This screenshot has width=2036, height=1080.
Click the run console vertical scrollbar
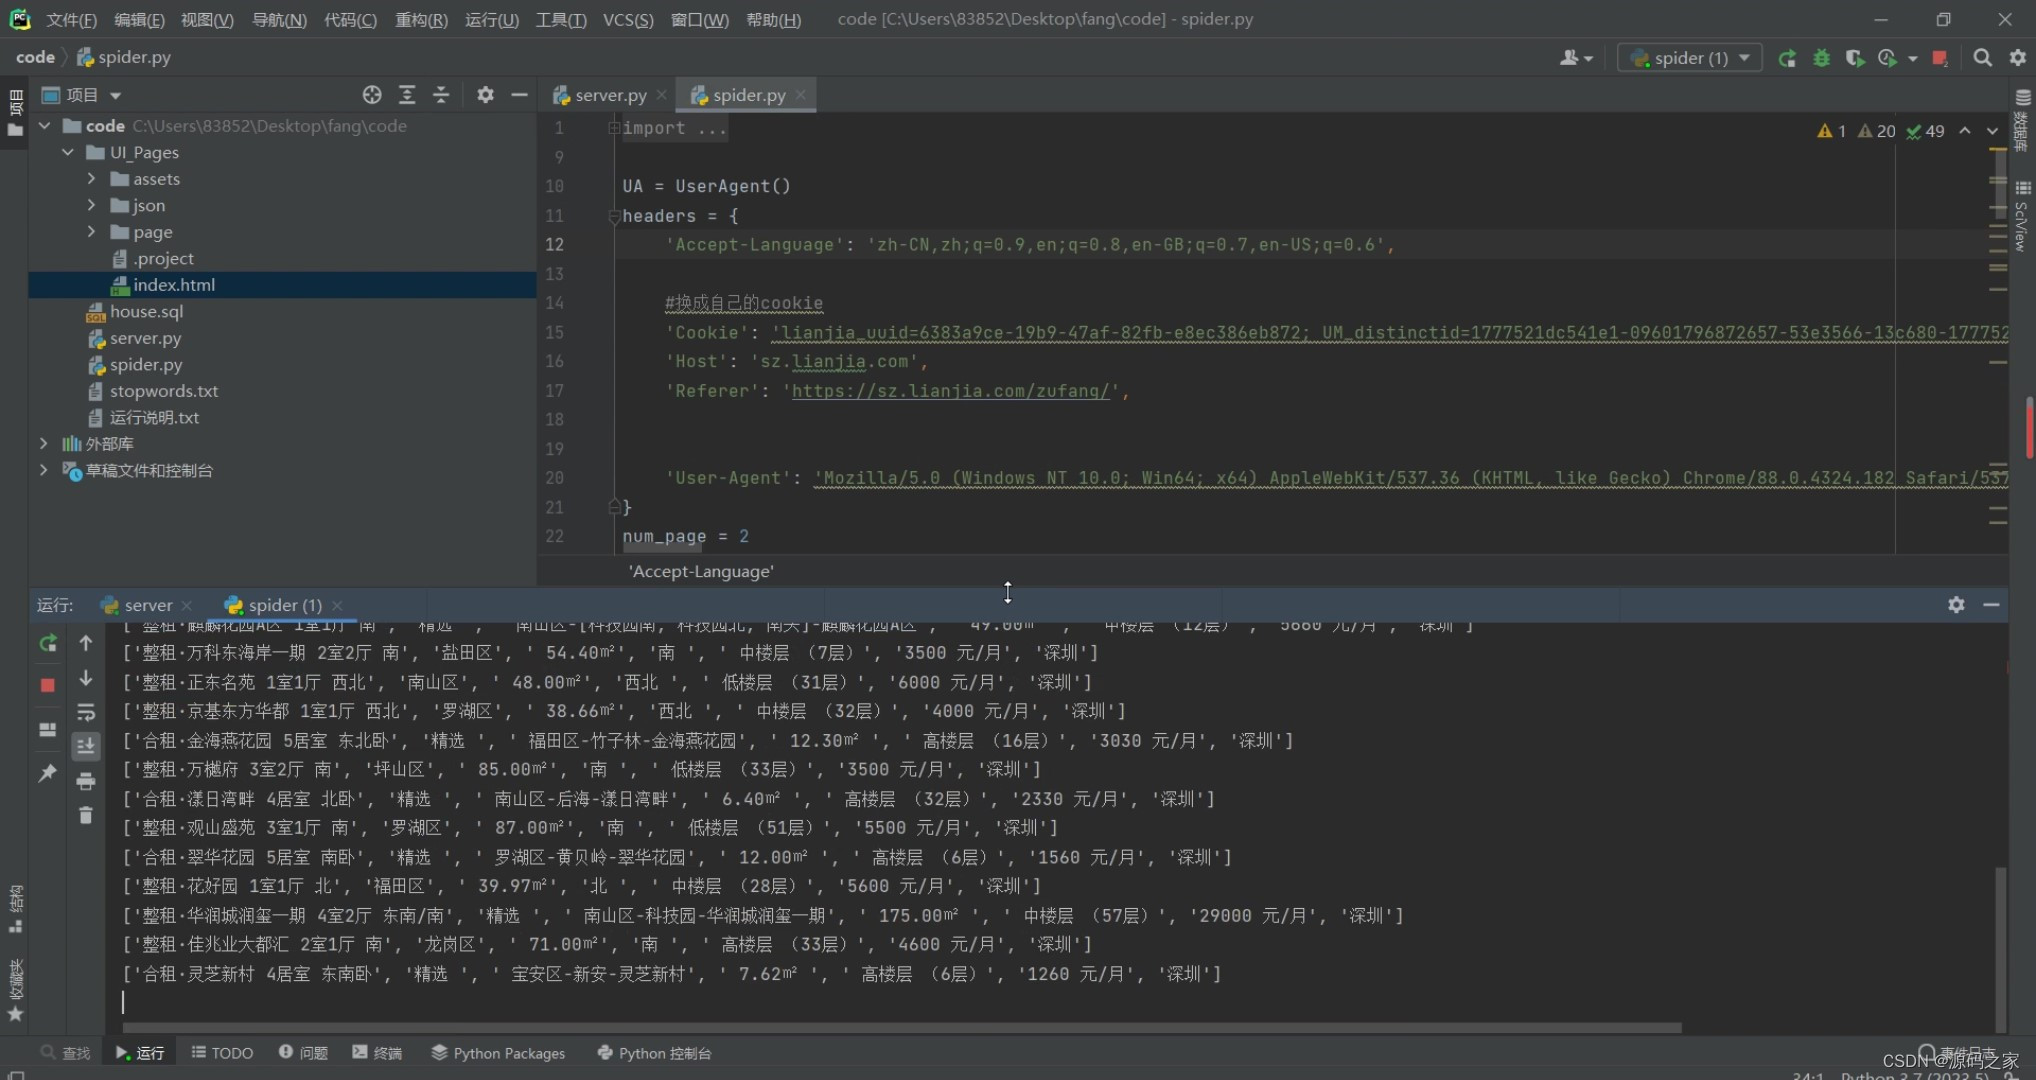click(2000, 948)
